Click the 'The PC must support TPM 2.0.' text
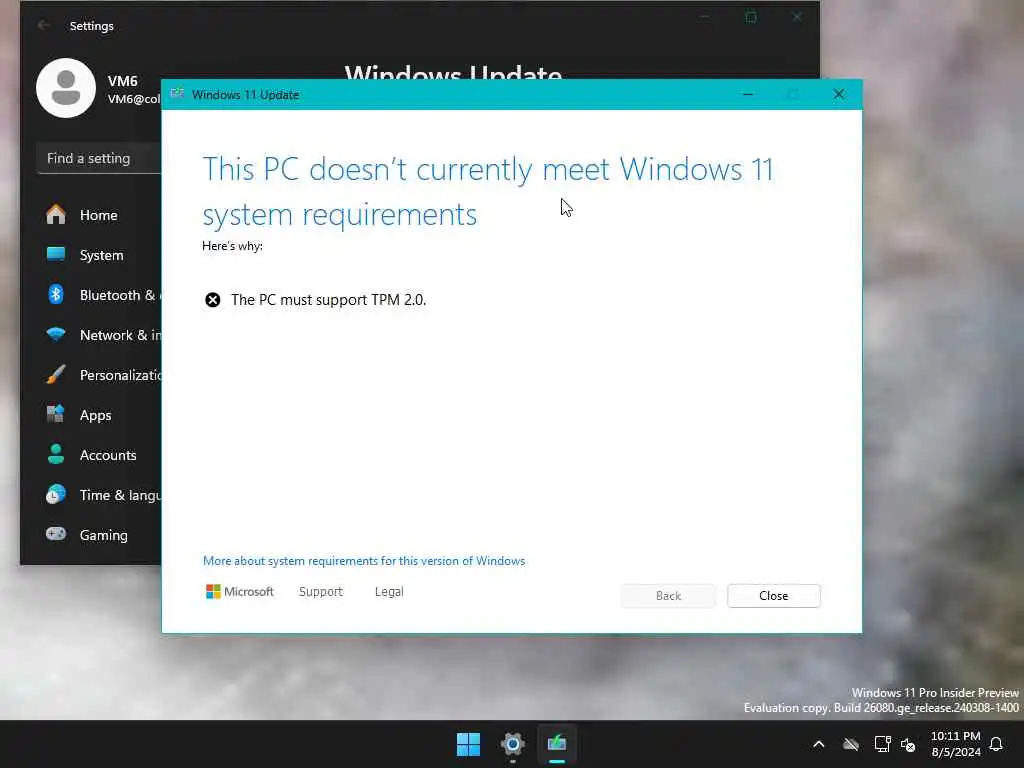 tap(328, 300)
